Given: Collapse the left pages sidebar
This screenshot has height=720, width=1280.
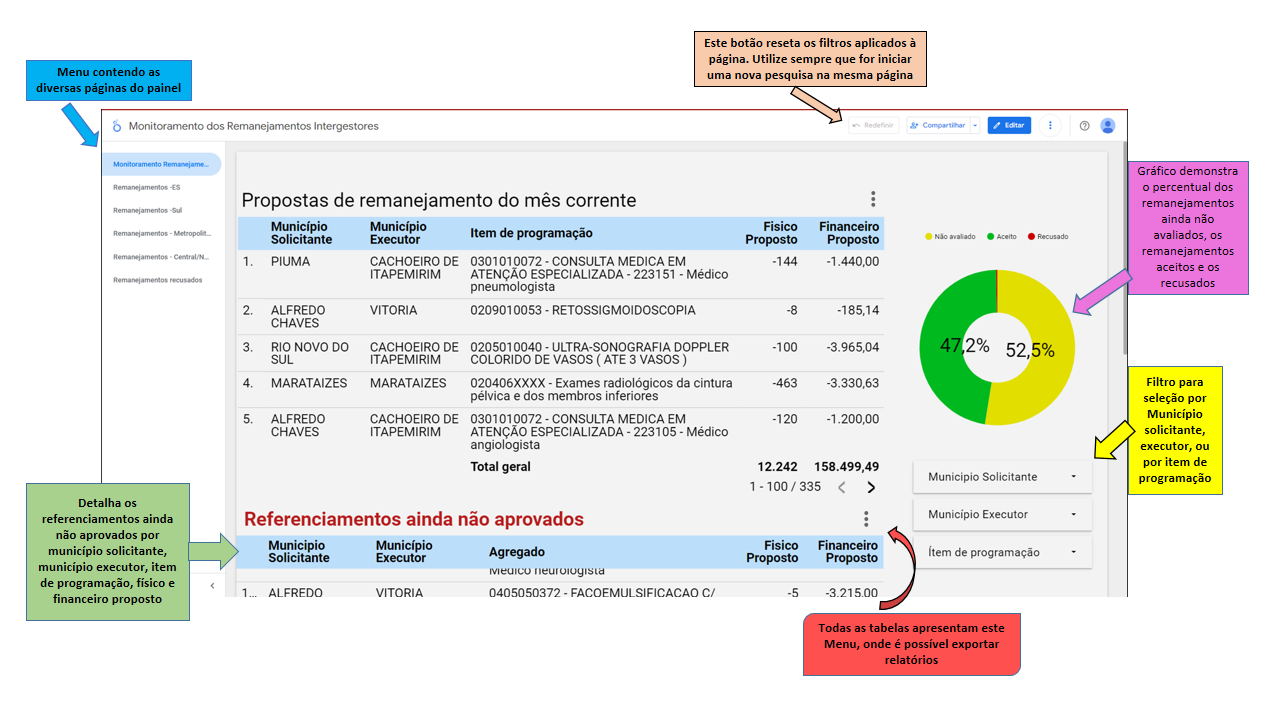Looking at the screenshot, I should click(212, 586).
